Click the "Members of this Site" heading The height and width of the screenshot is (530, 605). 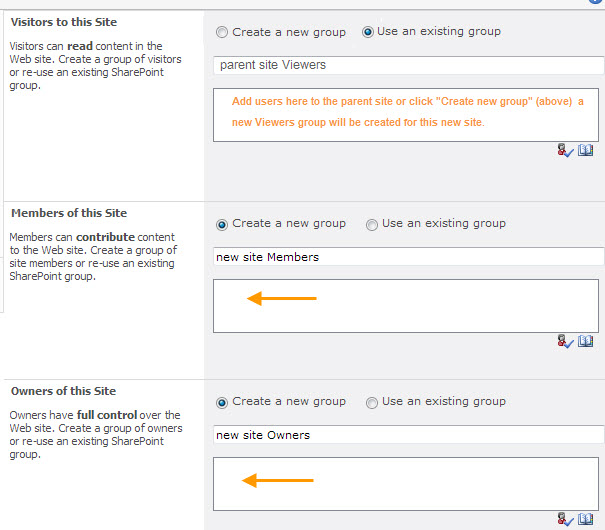click(x=69, y=213)
